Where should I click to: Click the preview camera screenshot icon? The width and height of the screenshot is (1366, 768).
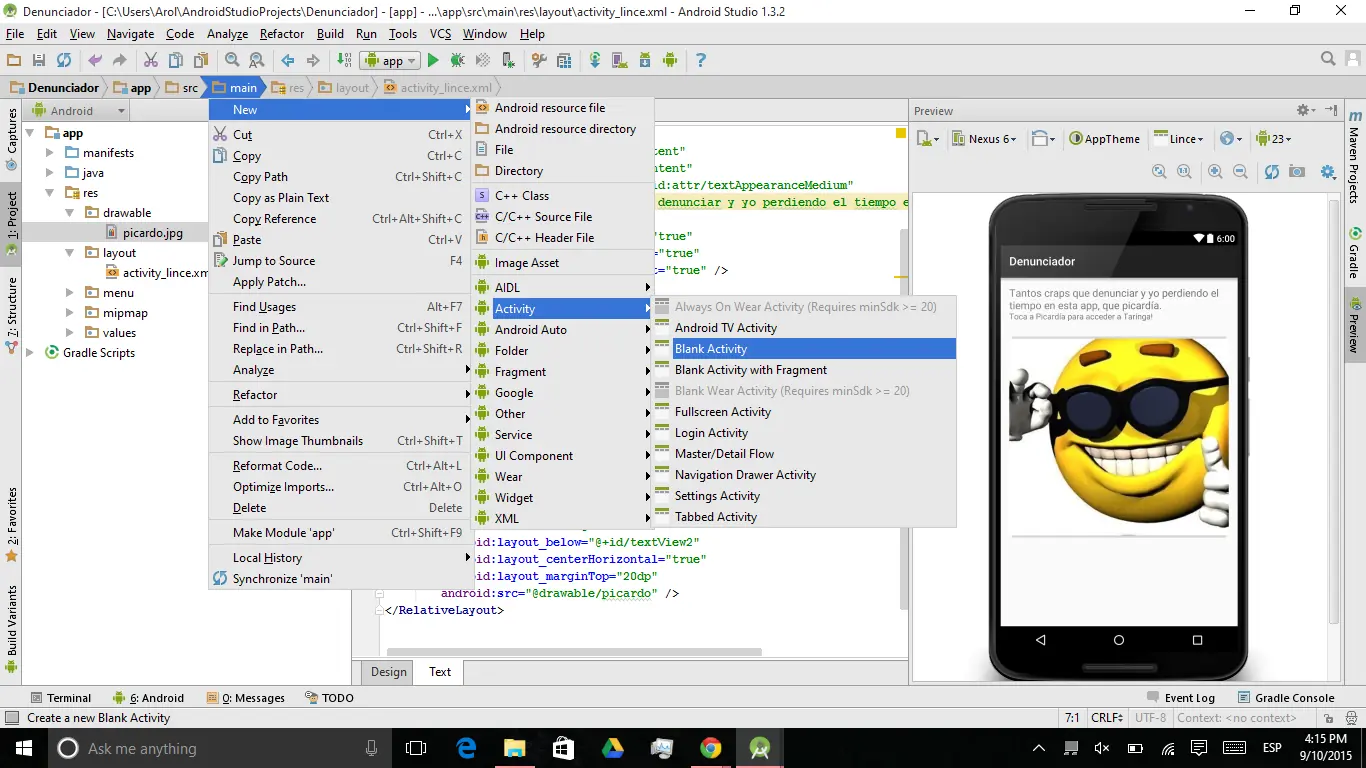(x=1297, y=172)
